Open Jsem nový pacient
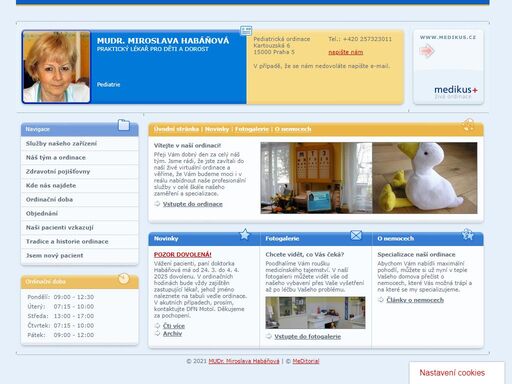Image resolution: width=512 pixels, height=384 pixels. pos(80,255)
